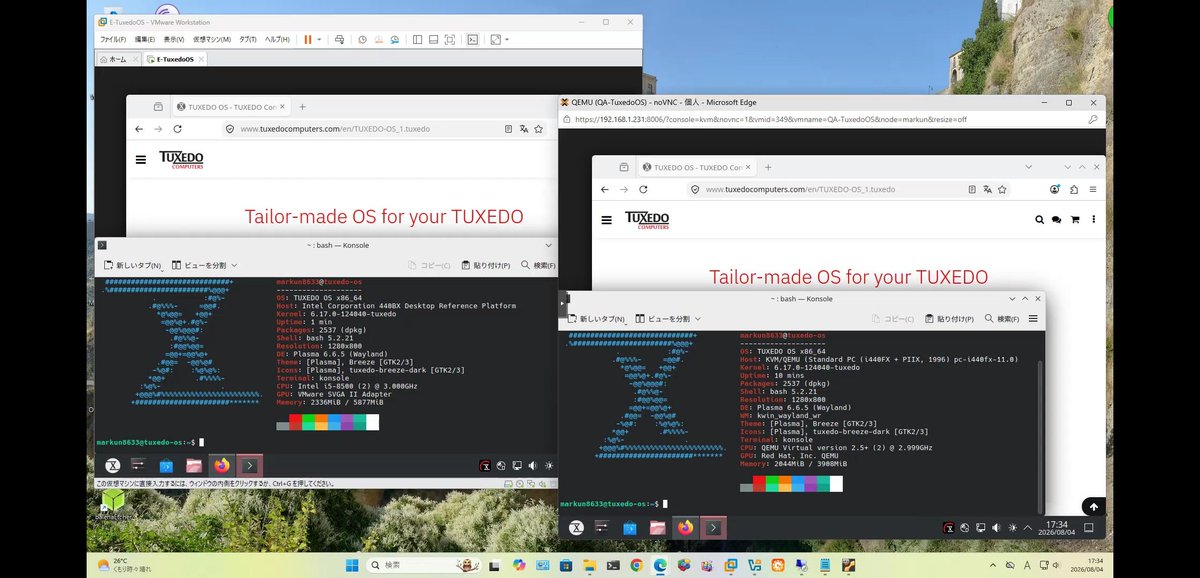
Task: Switch to the ホーム tab in VMware
Action: point(118,59)
